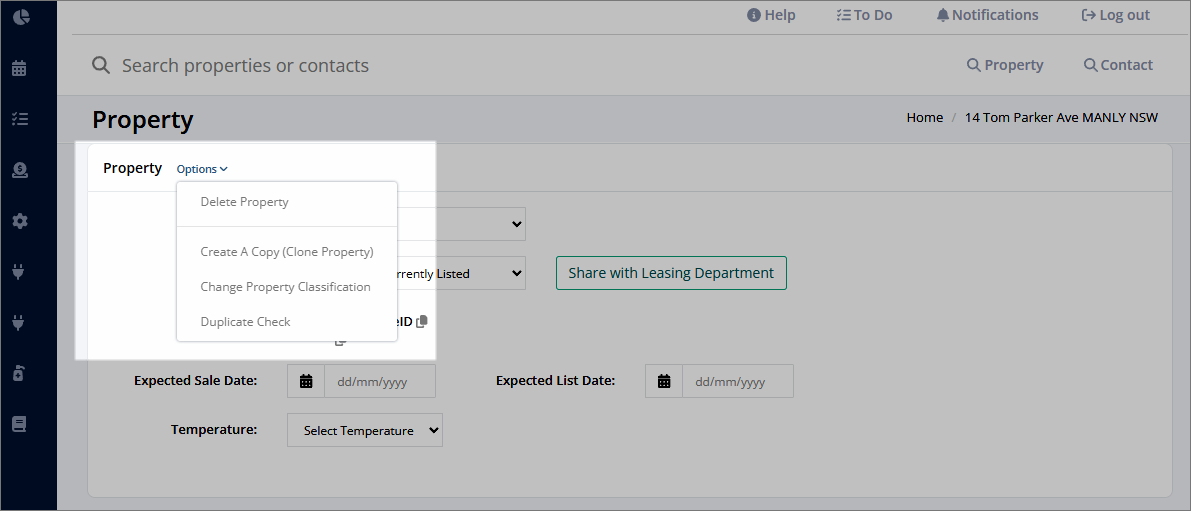Click the Expected List Date: label
1191x511 pixels.
click(x=555, y=380)
